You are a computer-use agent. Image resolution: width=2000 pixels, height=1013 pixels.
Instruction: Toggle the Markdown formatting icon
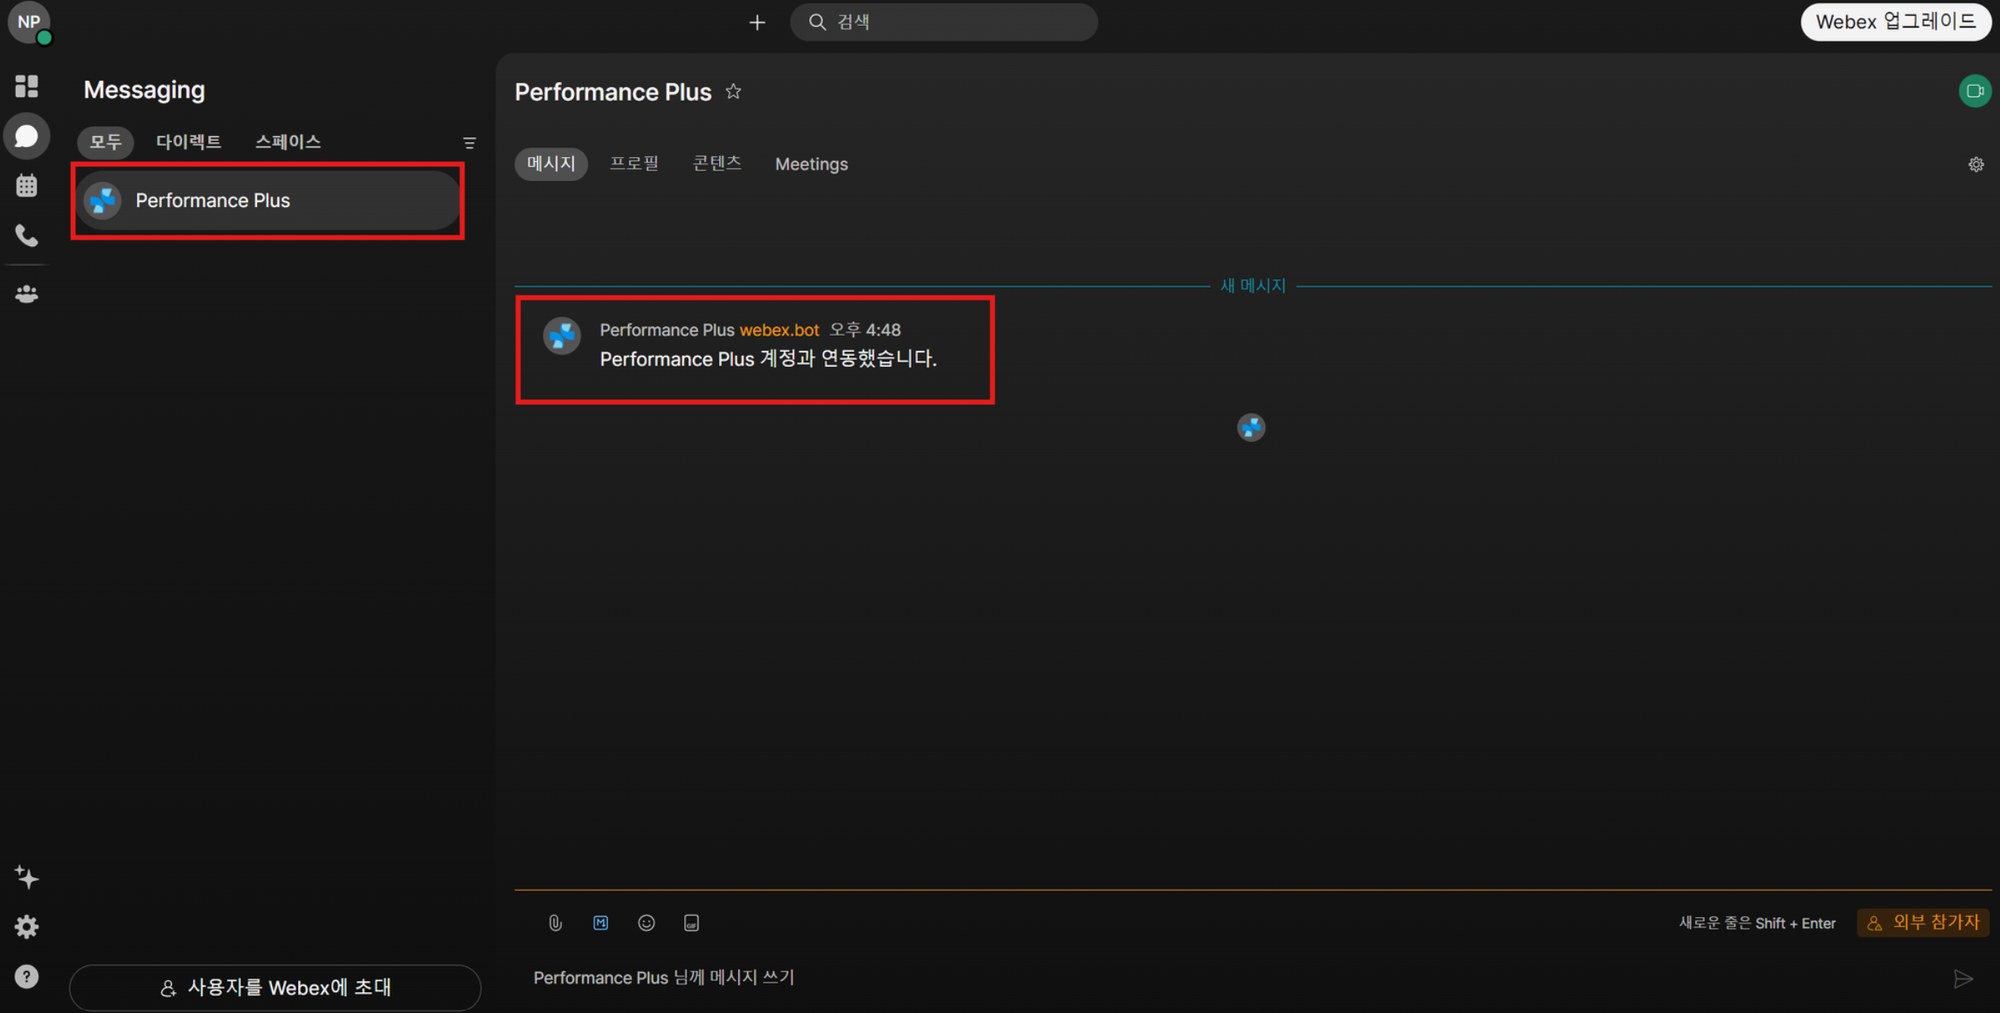(x=600, y=923)
